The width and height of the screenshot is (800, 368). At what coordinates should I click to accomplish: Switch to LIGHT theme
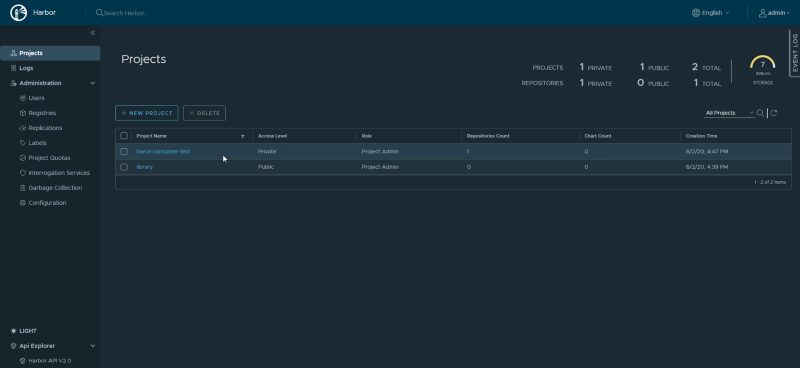pyautogui.click(x=28, y=331)
